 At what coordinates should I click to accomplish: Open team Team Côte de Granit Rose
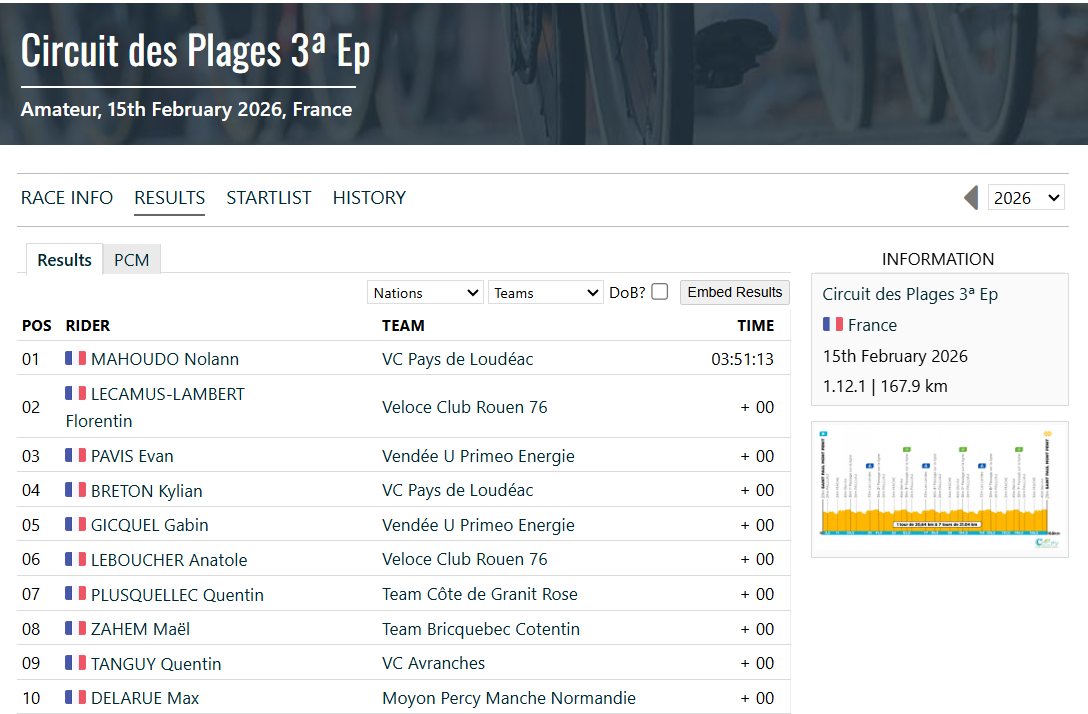(x=479, y=594)
